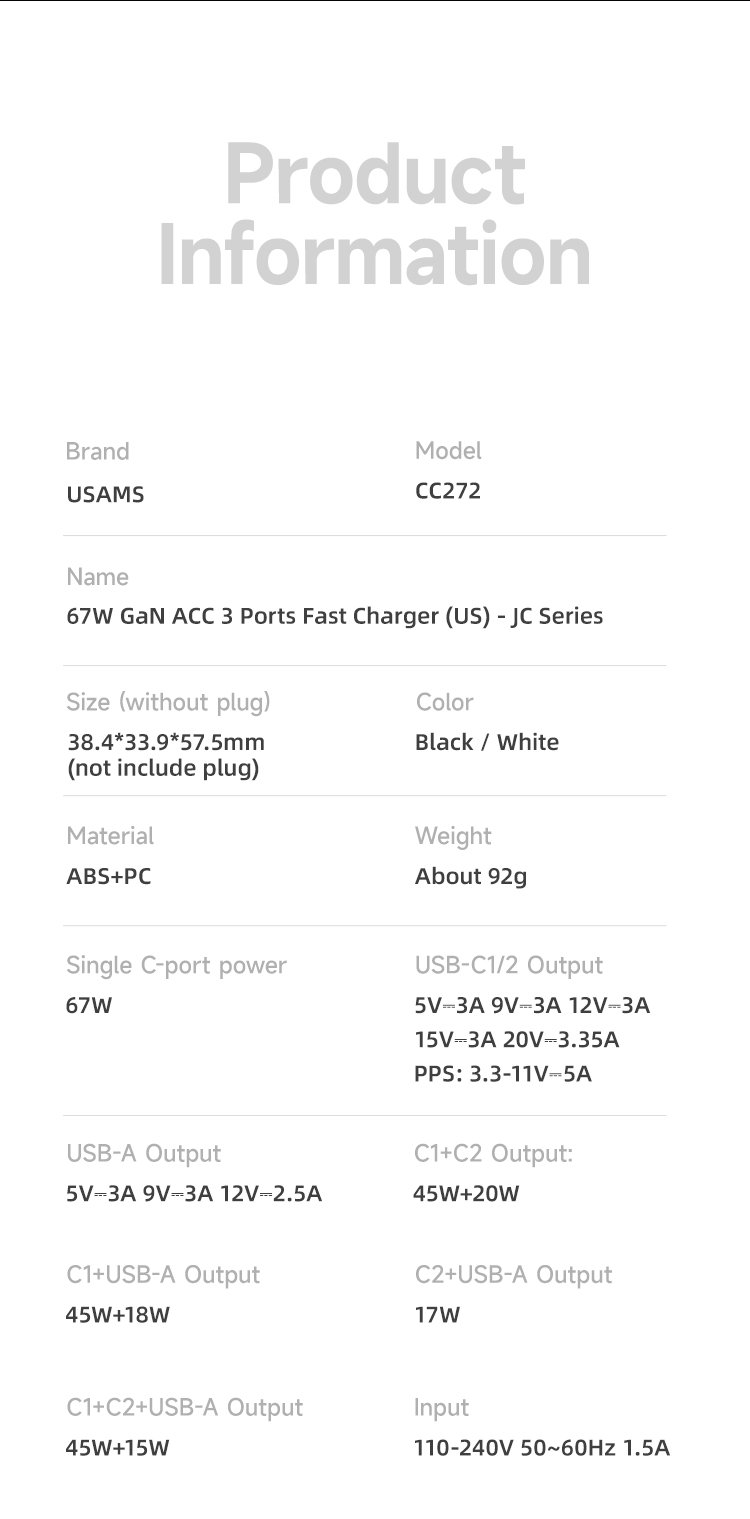Click the "PPS: 3.3-11V 5A" line
Viewport: 750px width, 1519px height.
pyautogui.click(x=502, y=1074)
